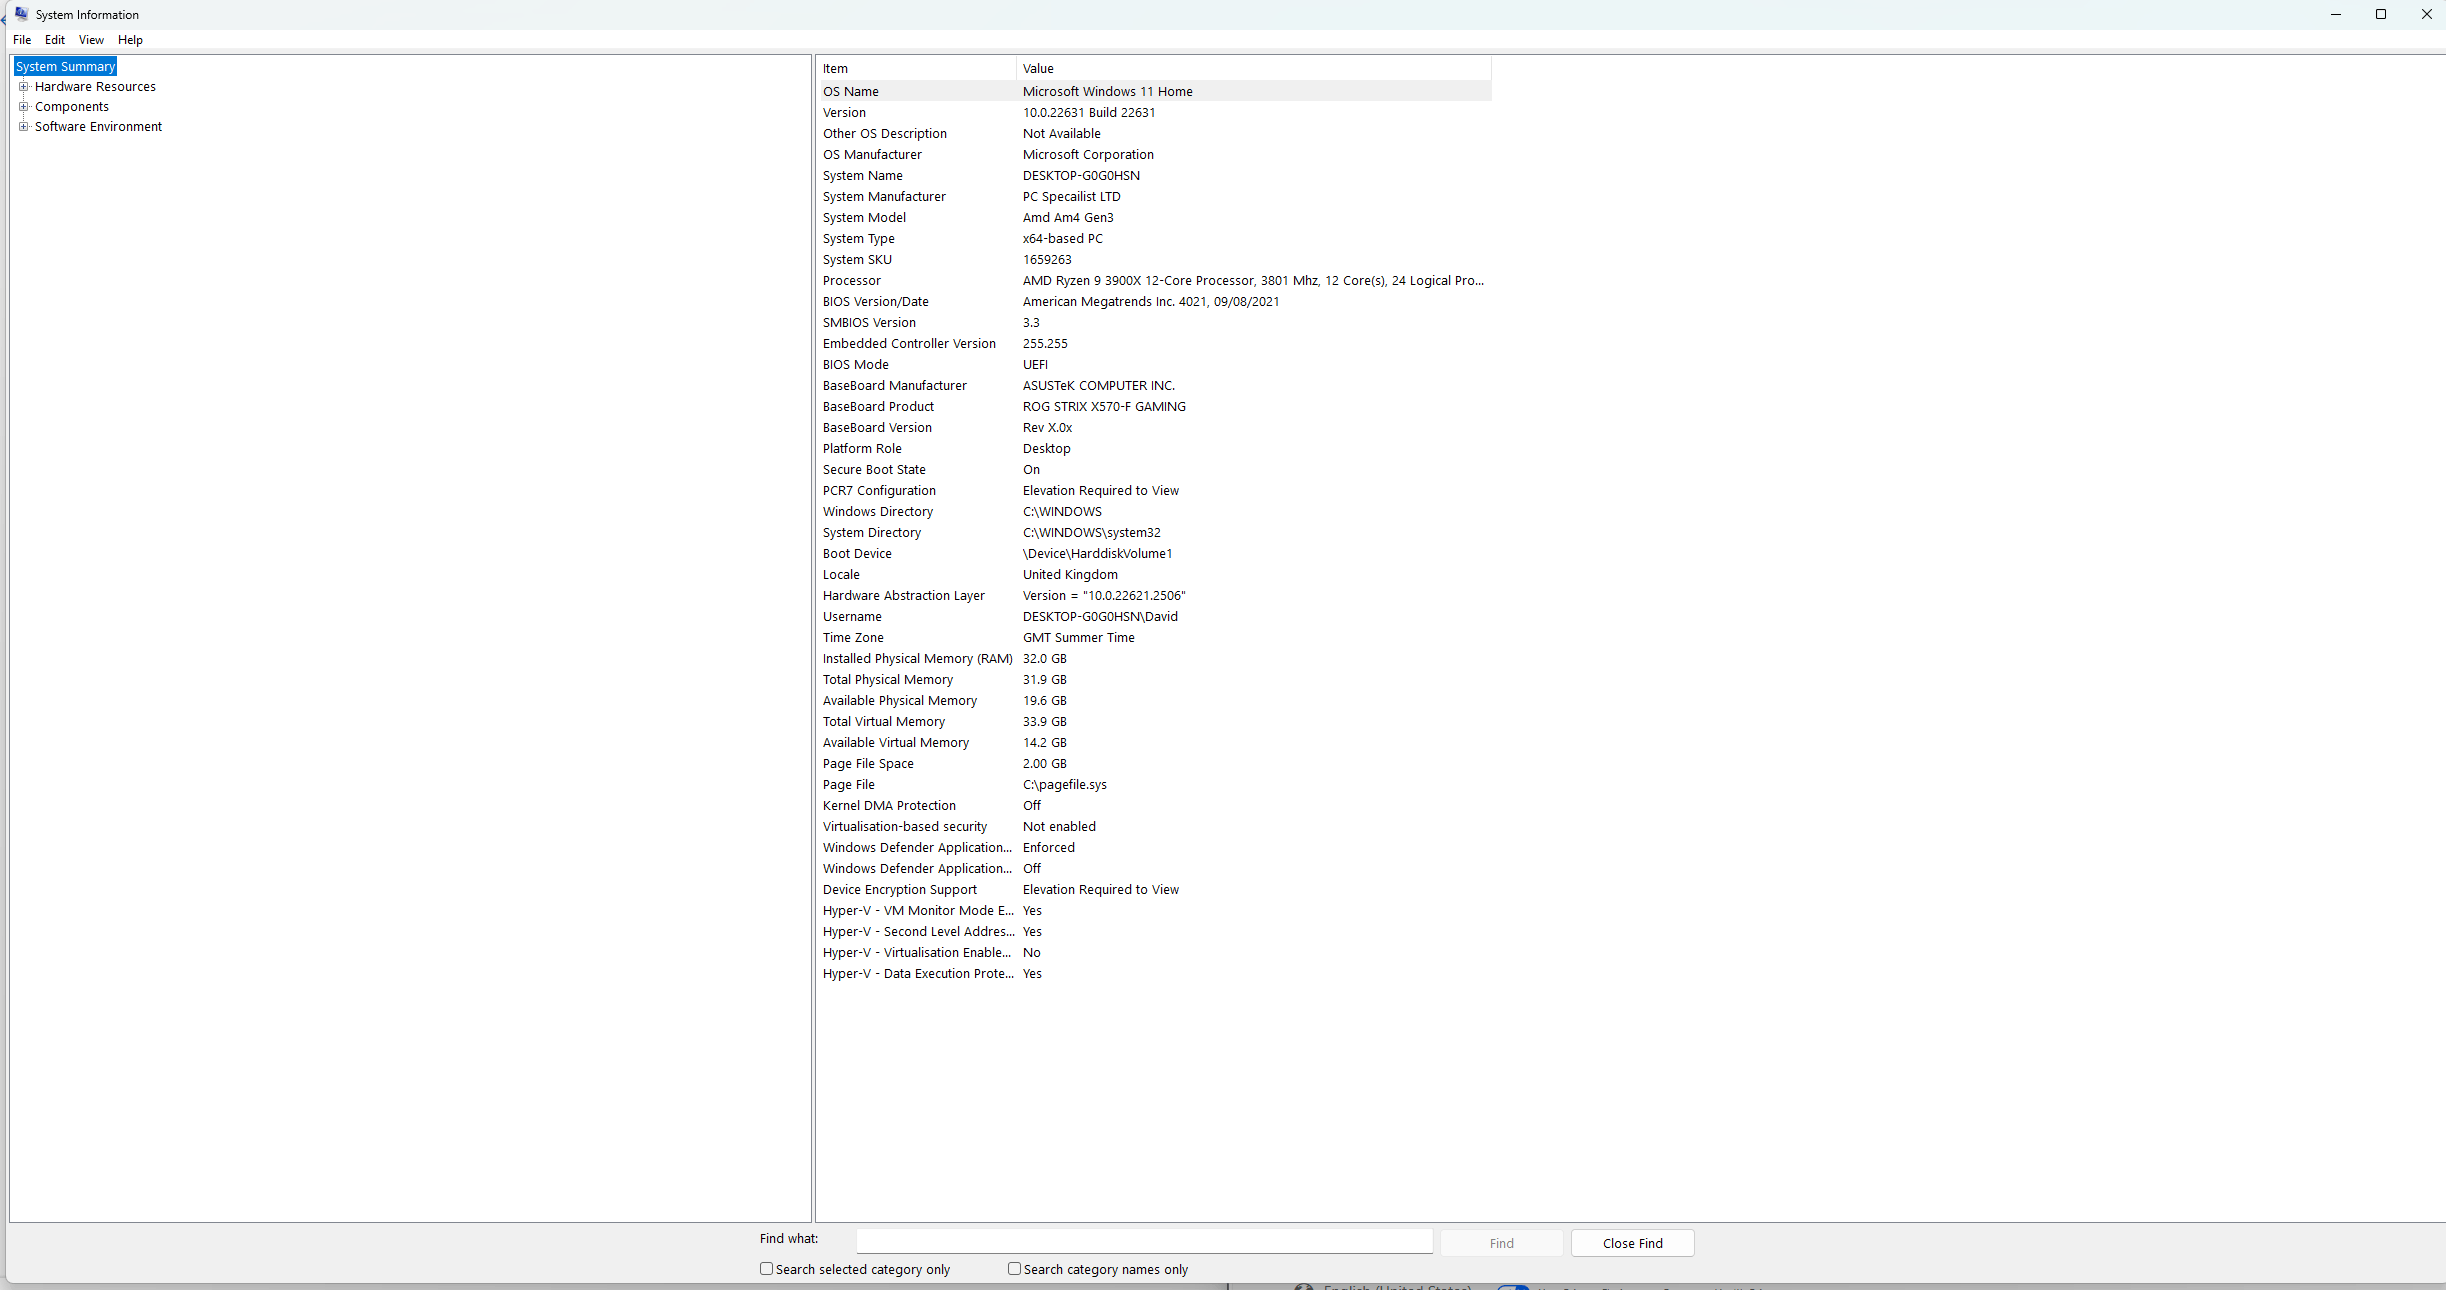This screenshot has width=2446, height=1290.
Task: Click the Value column header
Action: point(1254,68)
